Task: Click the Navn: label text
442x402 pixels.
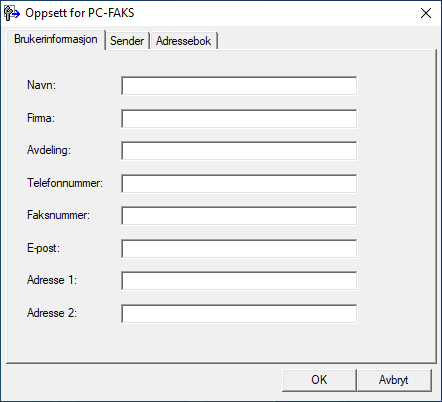Action: point(41,85)
